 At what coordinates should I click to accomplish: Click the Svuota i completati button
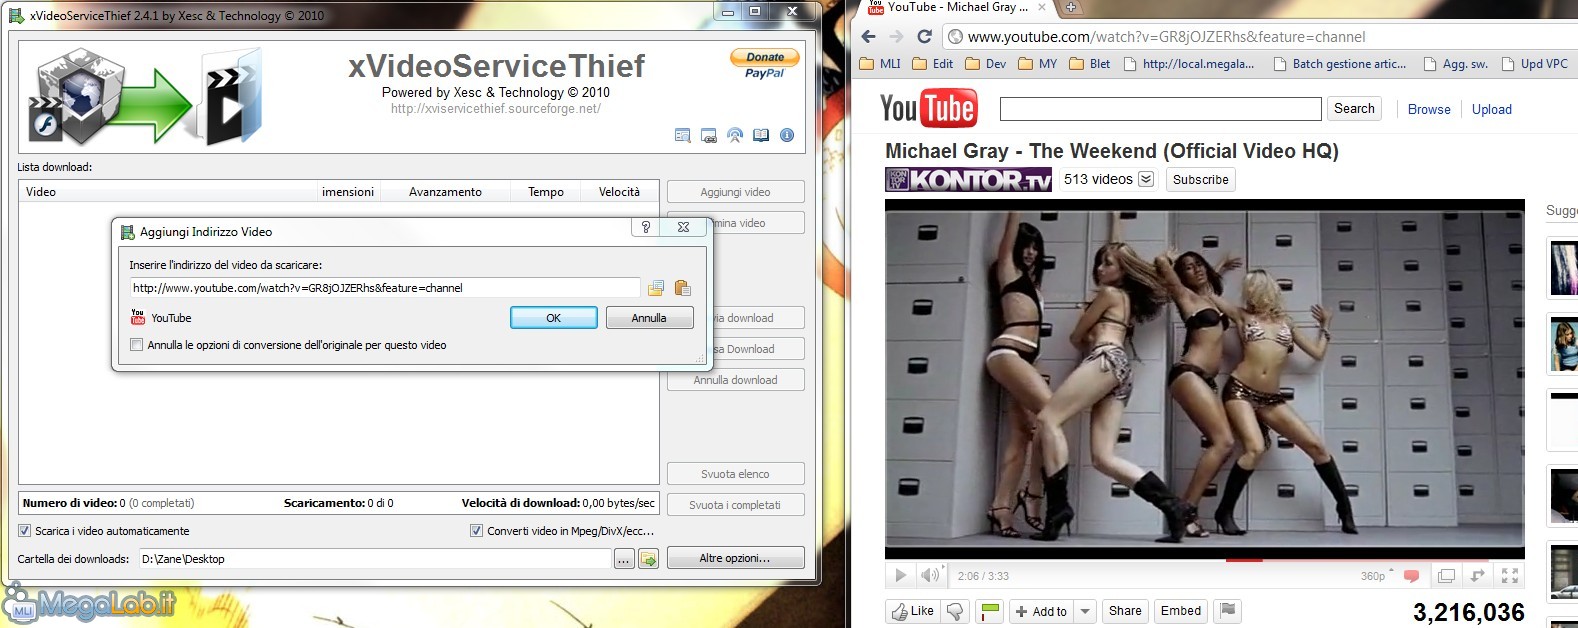click(x=736, y=505)
